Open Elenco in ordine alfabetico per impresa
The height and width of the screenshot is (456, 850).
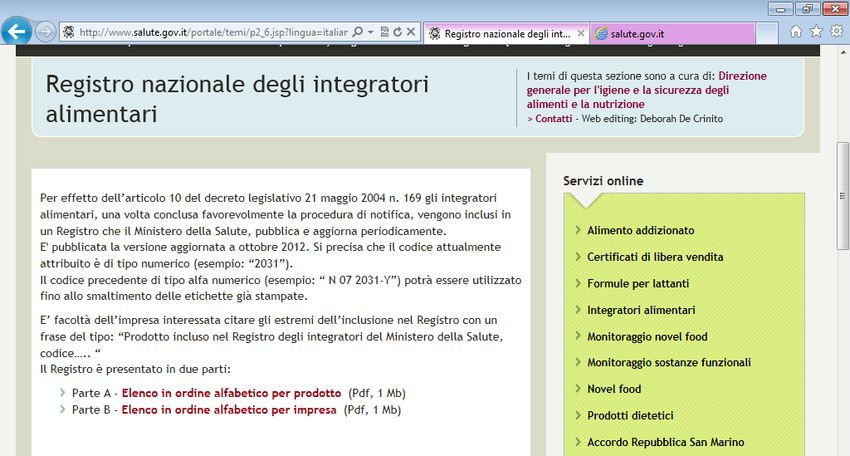tap(229, 410)
